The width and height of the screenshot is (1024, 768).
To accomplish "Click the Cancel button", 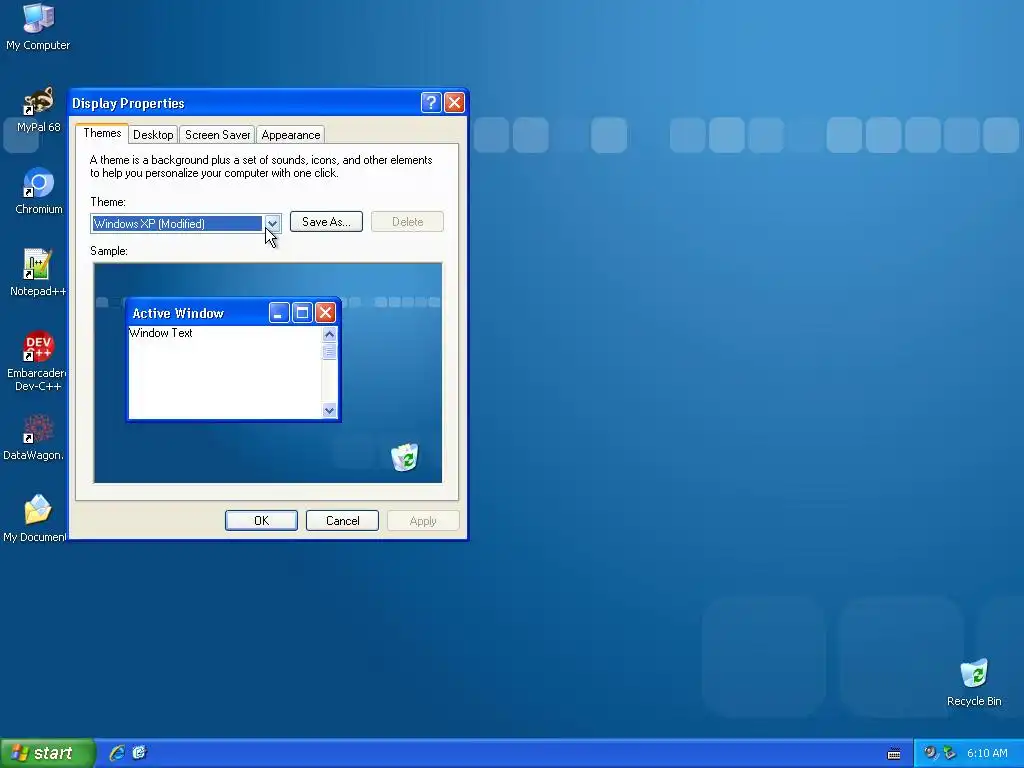I will click(x=342, y=520).
